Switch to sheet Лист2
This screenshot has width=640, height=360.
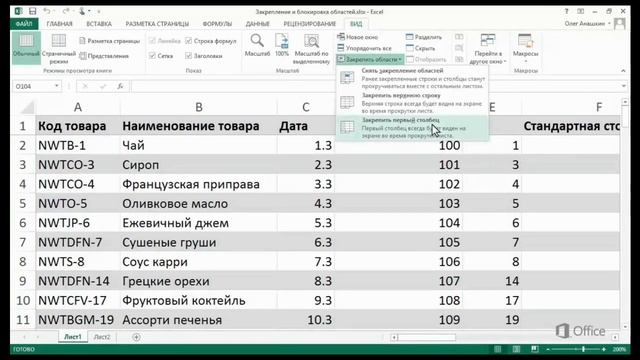click(x=102, y=337)
